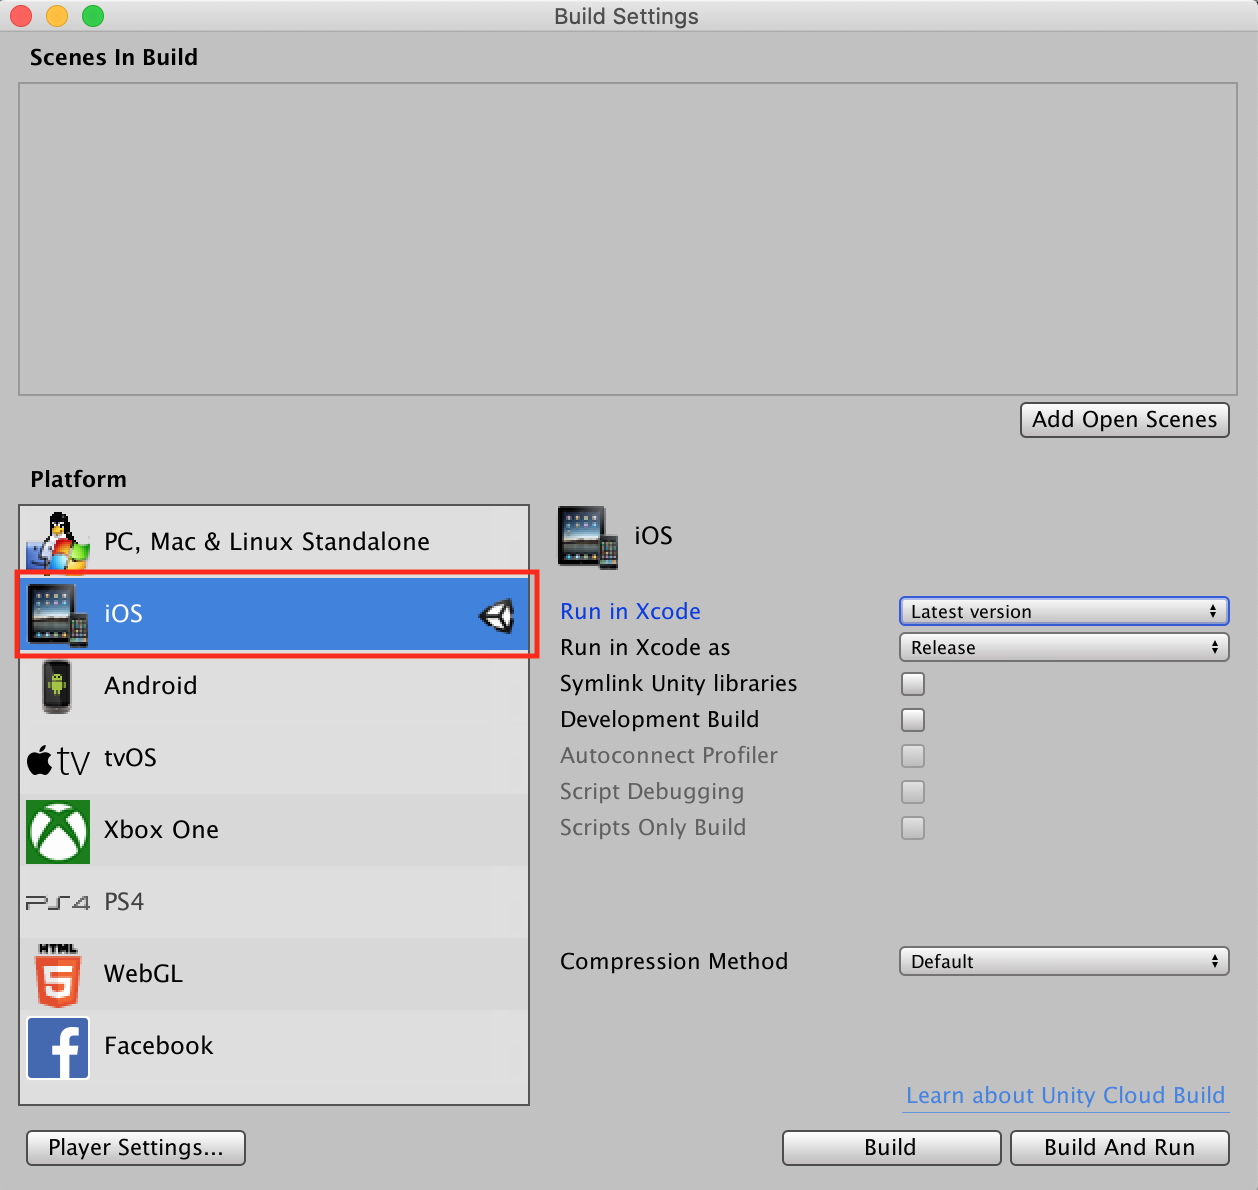Click inside the Scenes In Build list
The width and height of the screenshot is (1258, 1190).
628,239
